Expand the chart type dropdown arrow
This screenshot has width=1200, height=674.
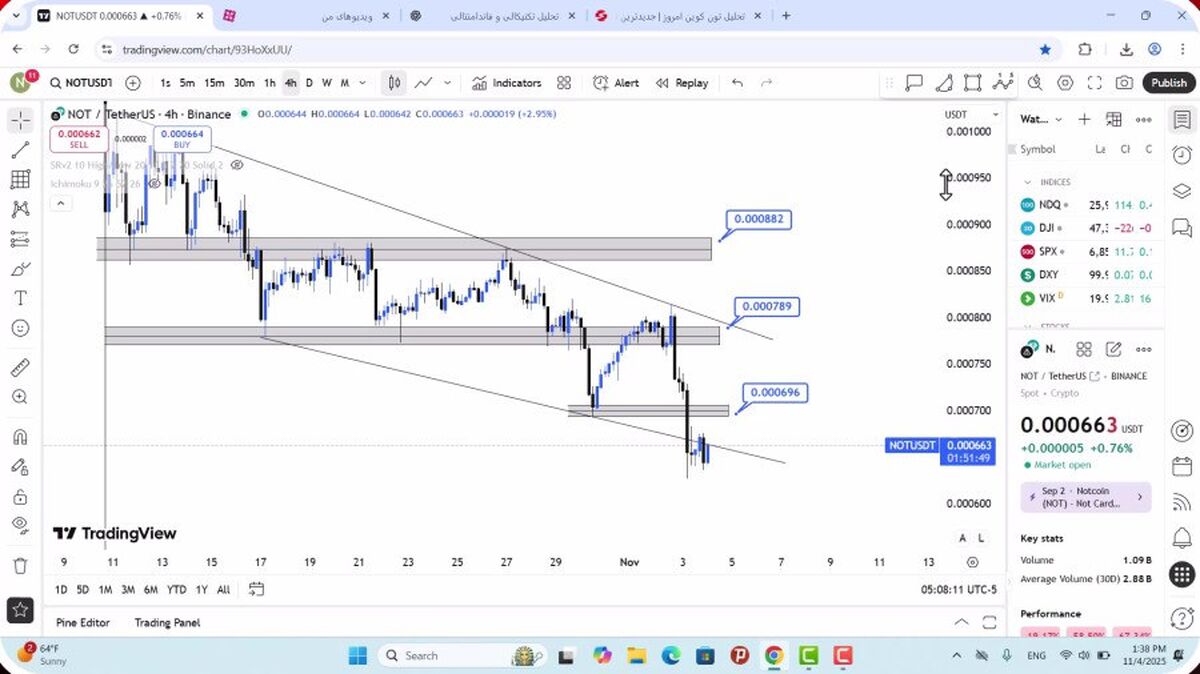(447, 83)
